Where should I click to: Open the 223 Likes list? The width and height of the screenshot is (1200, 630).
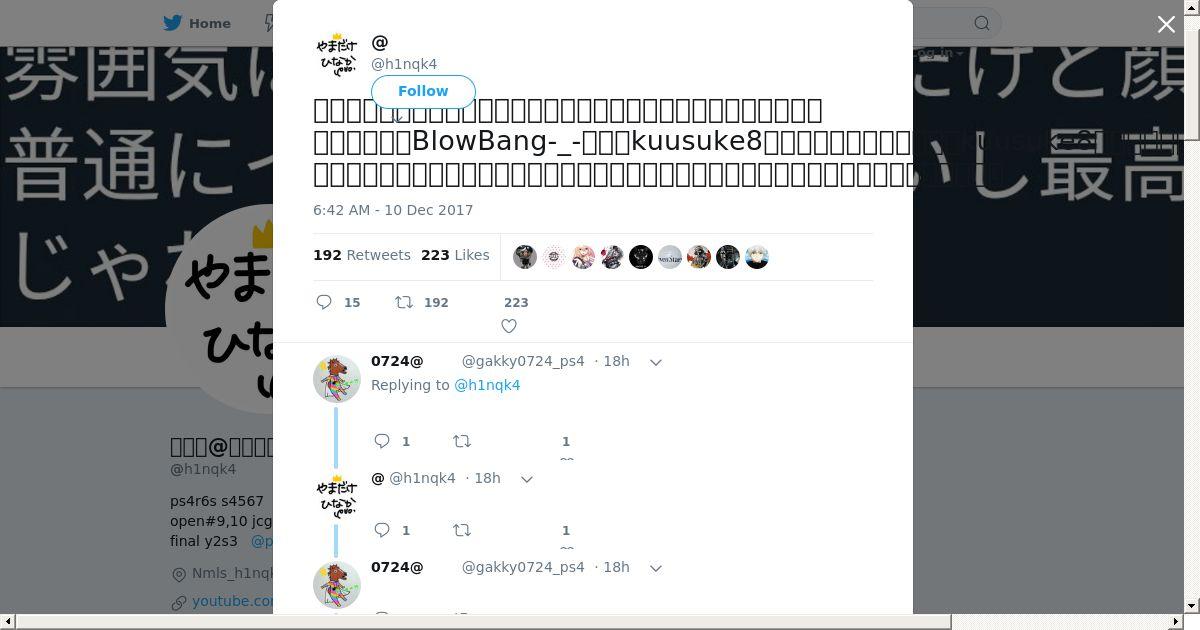point(455,255)
